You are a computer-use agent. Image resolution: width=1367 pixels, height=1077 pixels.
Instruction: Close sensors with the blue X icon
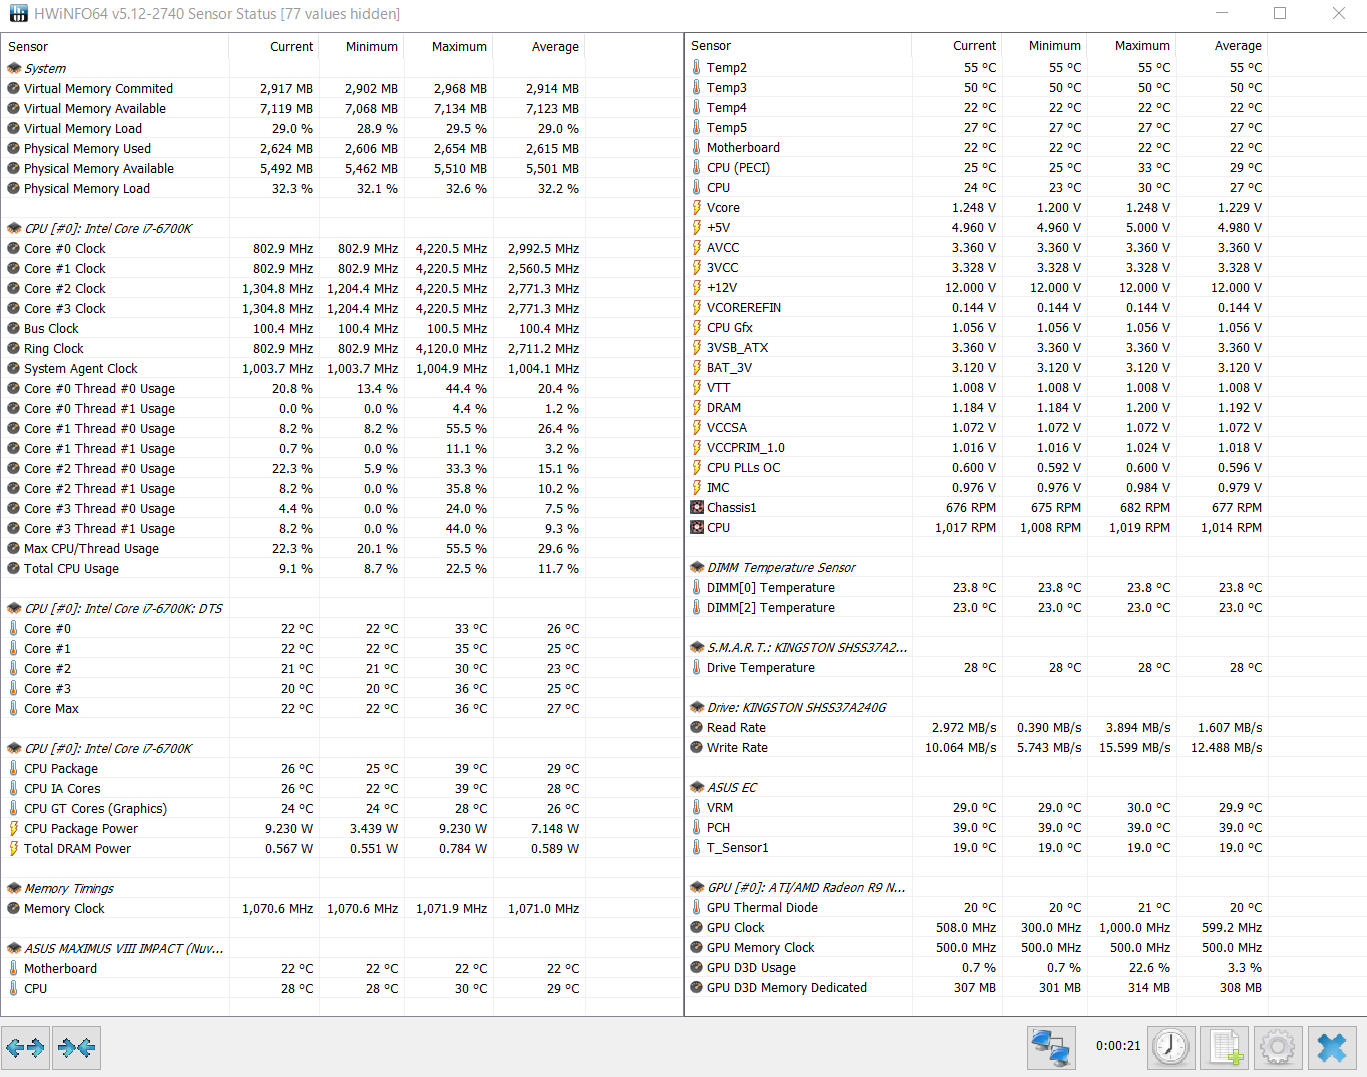click(x=1332, y=1047)
